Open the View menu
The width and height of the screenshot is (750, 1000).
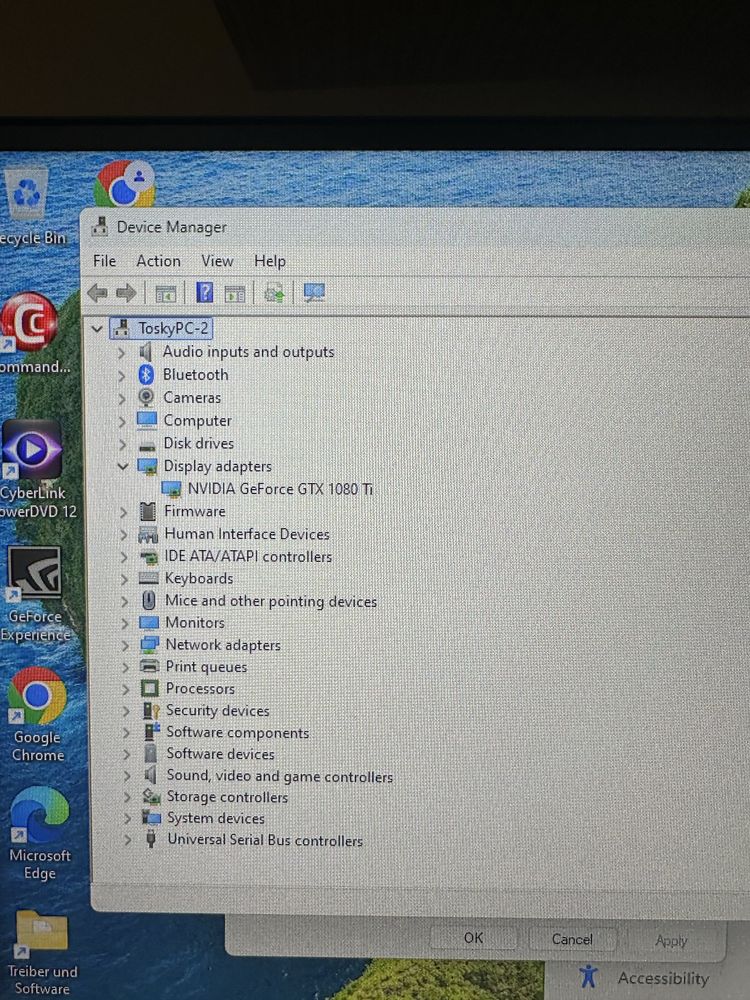tap(217, 261)
